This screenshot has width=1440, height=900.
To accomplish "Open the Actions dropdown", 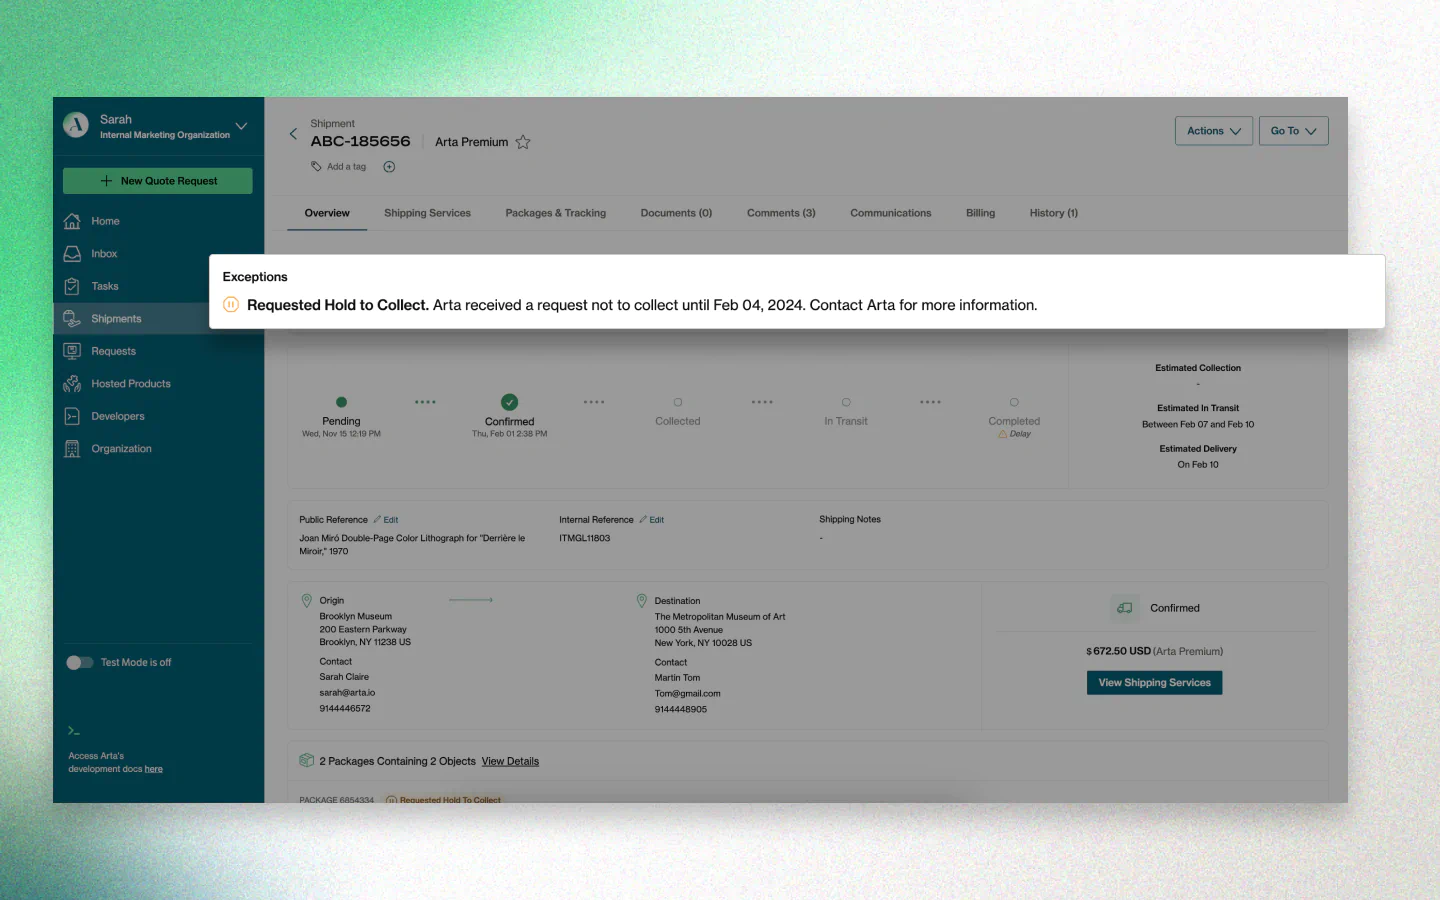I will pos(1213,130).
